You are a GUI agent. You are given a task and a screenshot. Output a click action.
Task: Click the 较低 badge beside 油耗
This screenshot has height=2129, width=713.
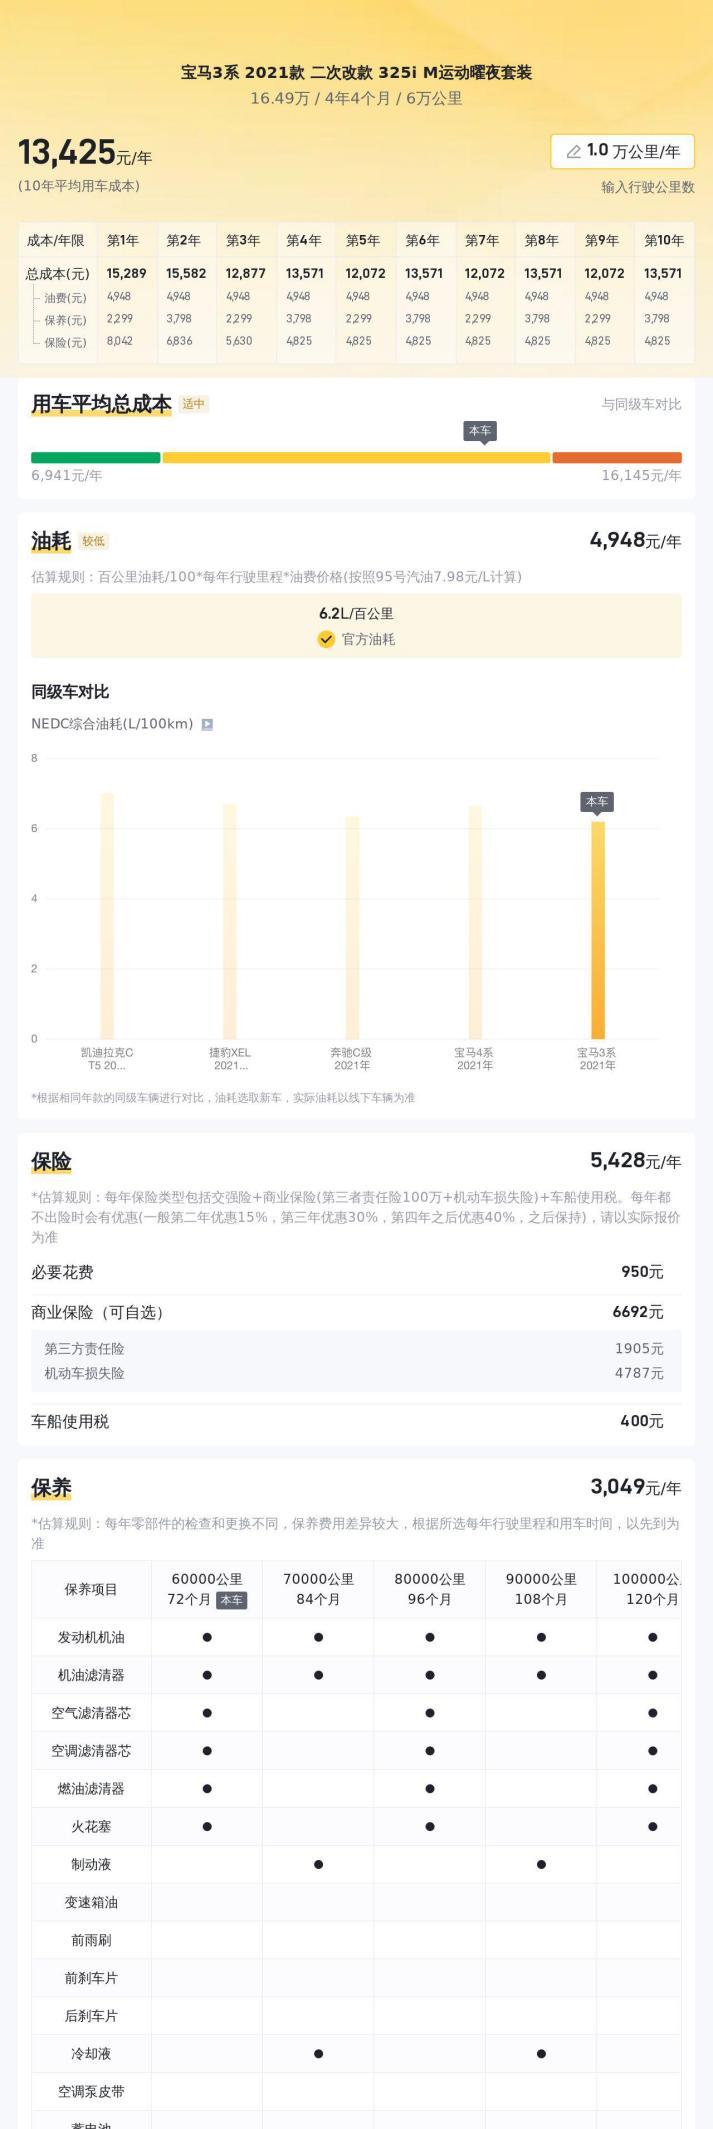[94, 541]
